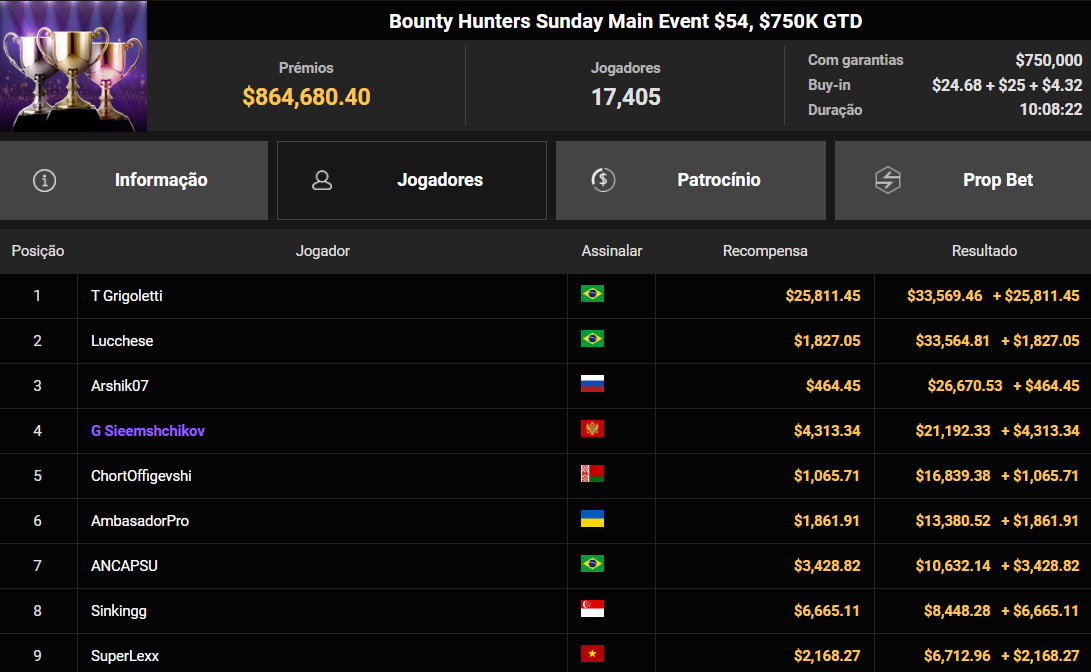1091x672 pixels.
Task: Click the guarantee value $750,000
Action: click(1049, 61)
